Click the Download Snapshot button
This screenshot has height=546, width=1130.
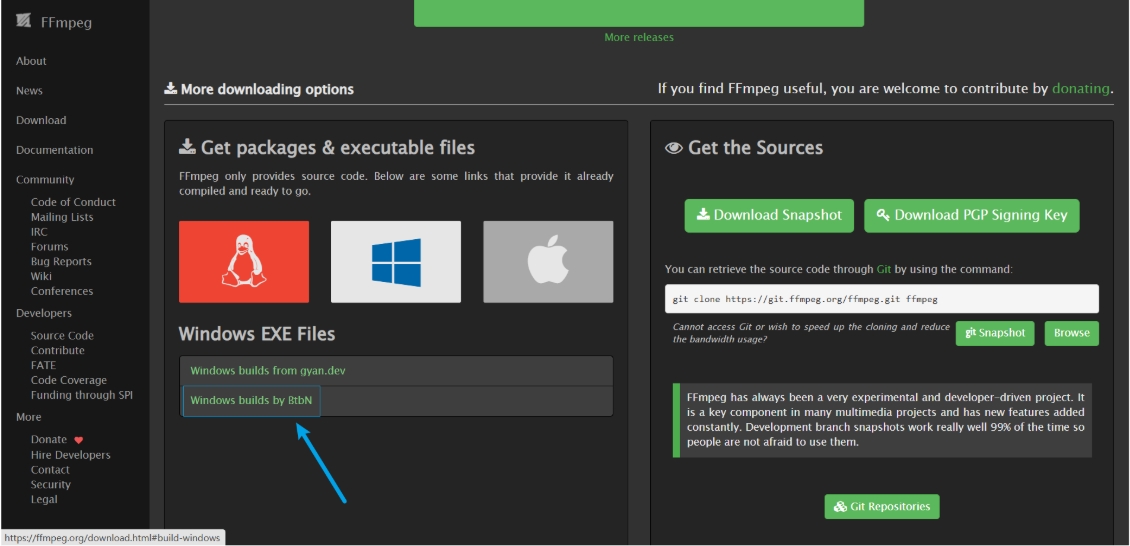[769, 215]
